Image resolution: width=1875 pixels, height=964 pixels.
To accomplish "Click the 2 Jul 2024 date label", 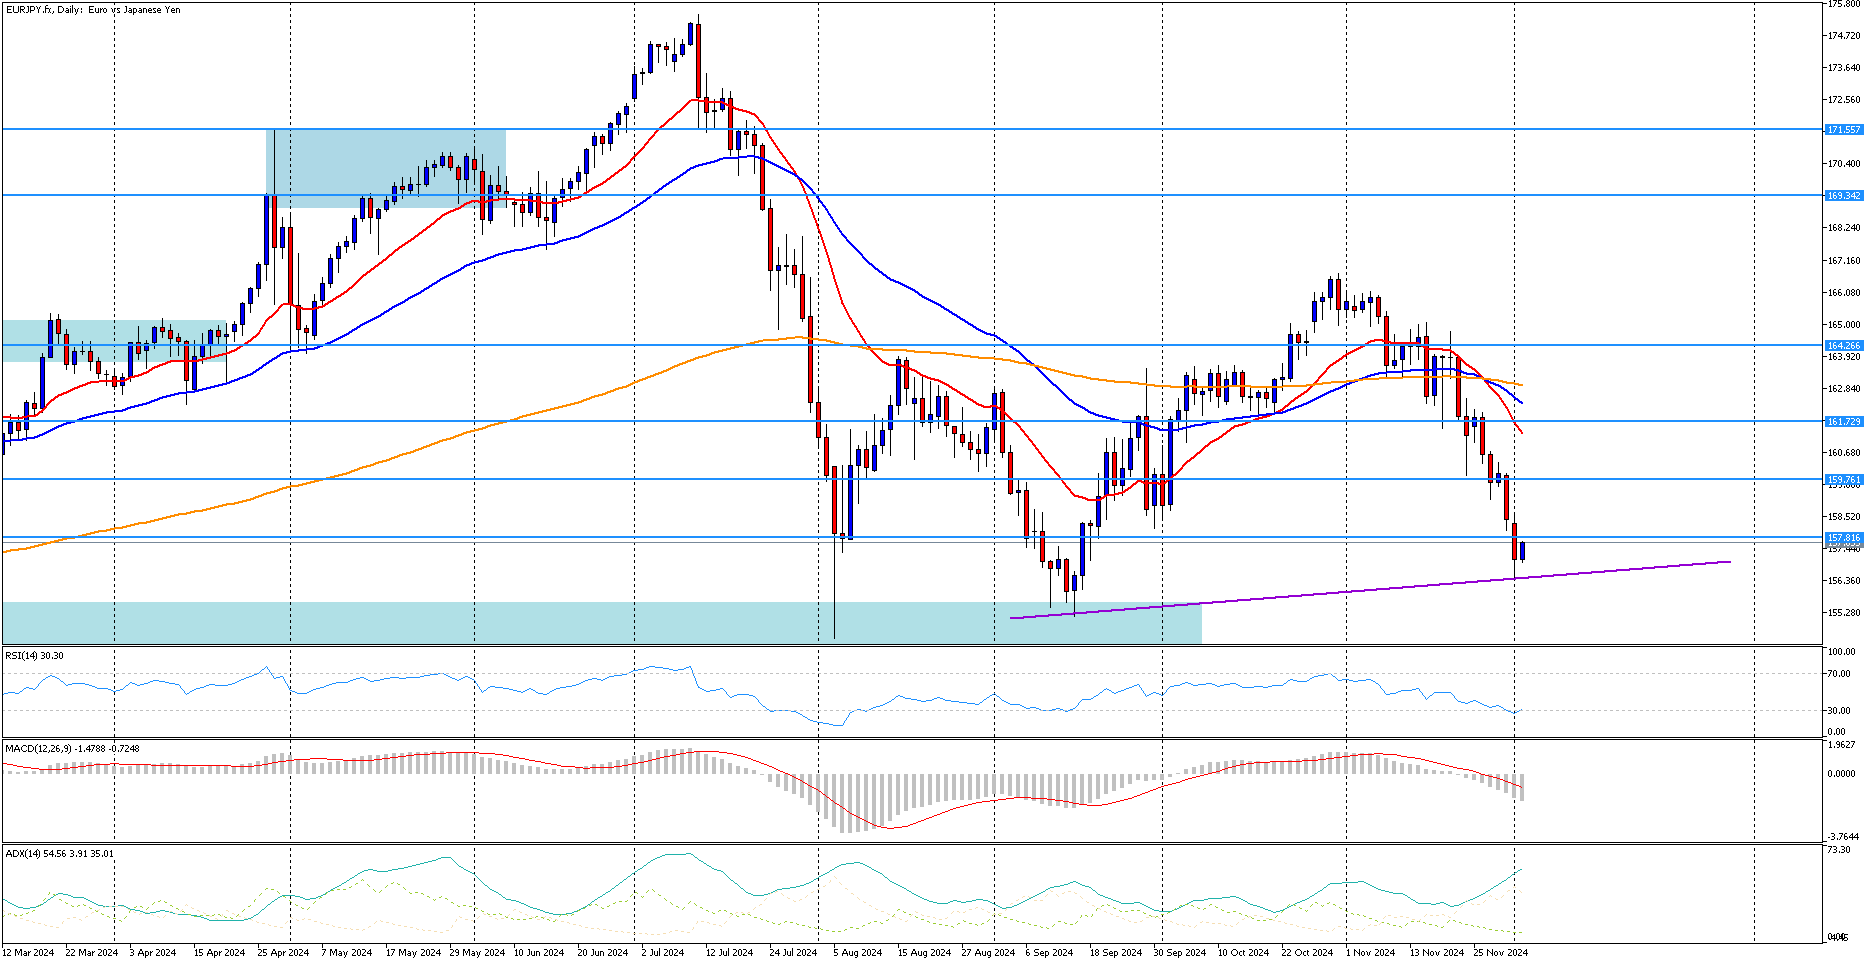I will pyautogui.click(x=662, y=953).
